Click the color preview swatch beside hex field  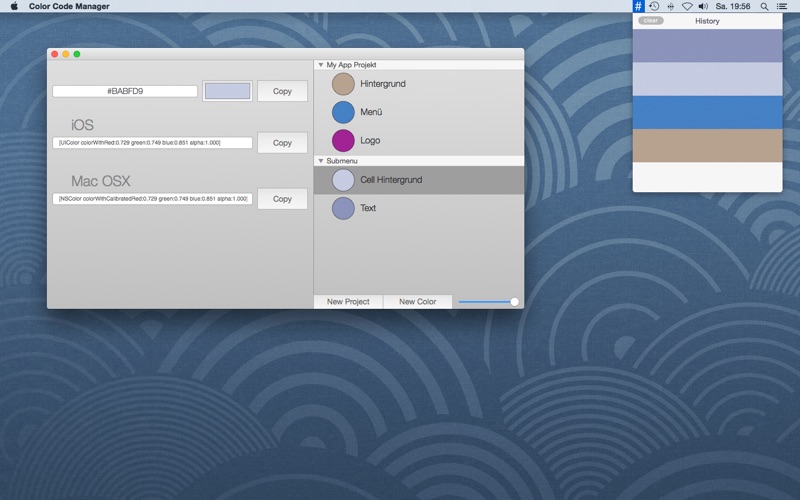click(227, 91)
